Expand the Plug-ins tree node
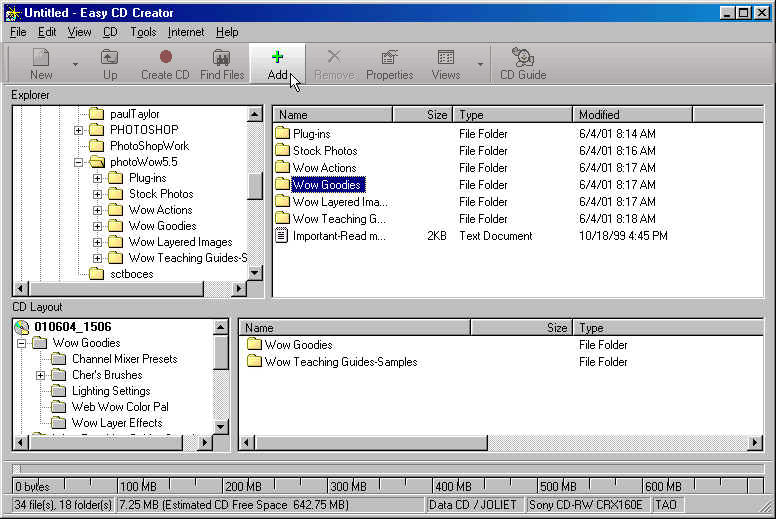 [x=97, y=178]
